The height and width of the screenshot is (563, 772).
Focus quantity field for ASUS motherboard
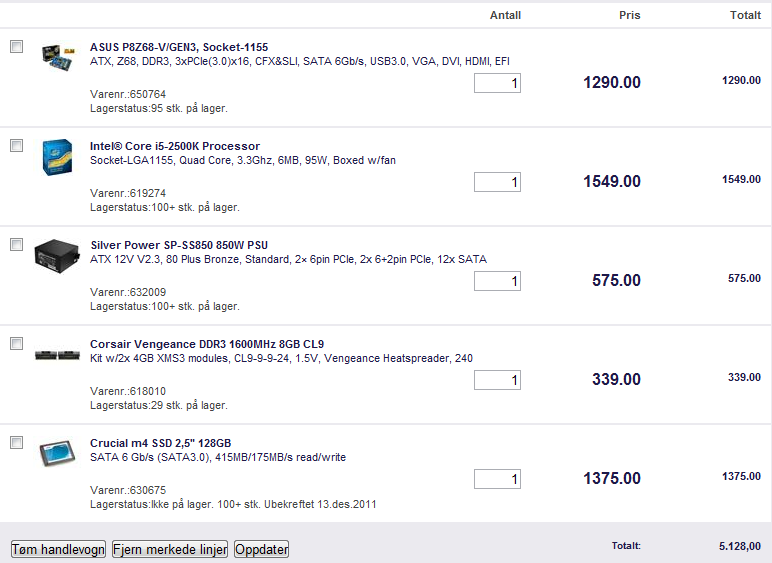[x=497, y=83]
